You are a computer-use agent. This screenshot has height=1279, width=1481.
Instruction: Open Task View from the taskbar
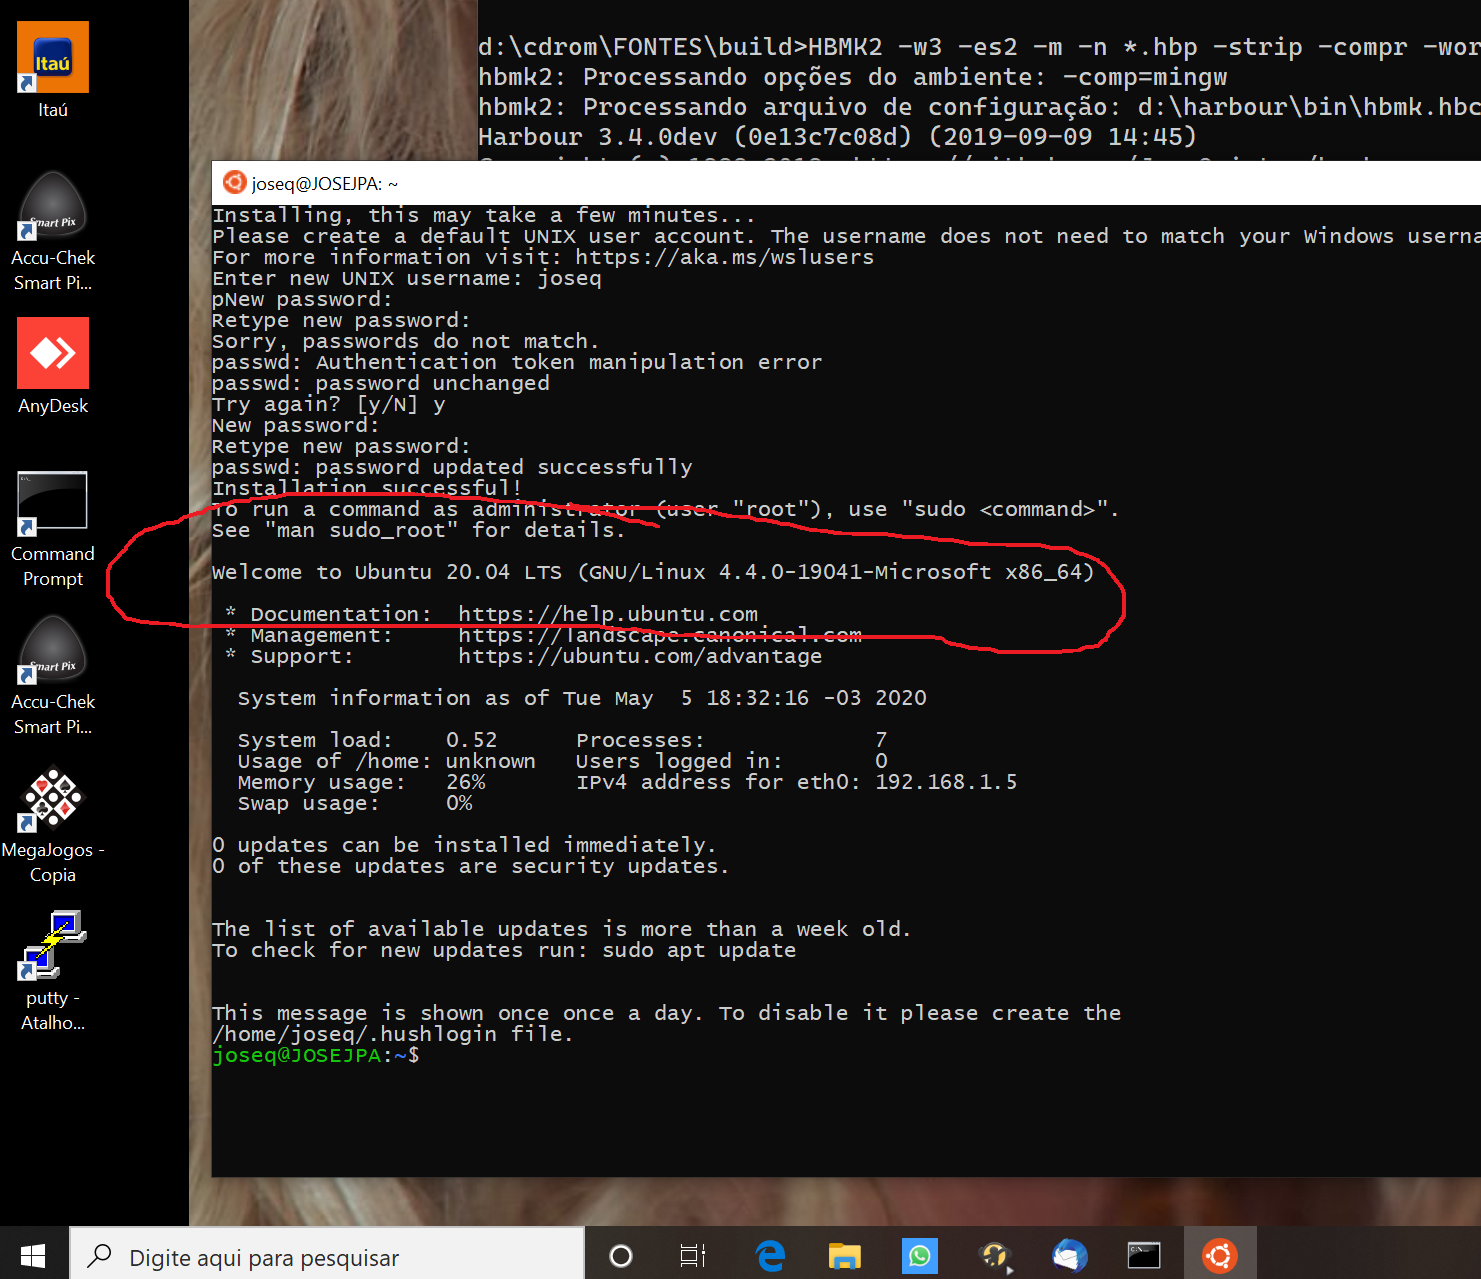point(693,1255)
